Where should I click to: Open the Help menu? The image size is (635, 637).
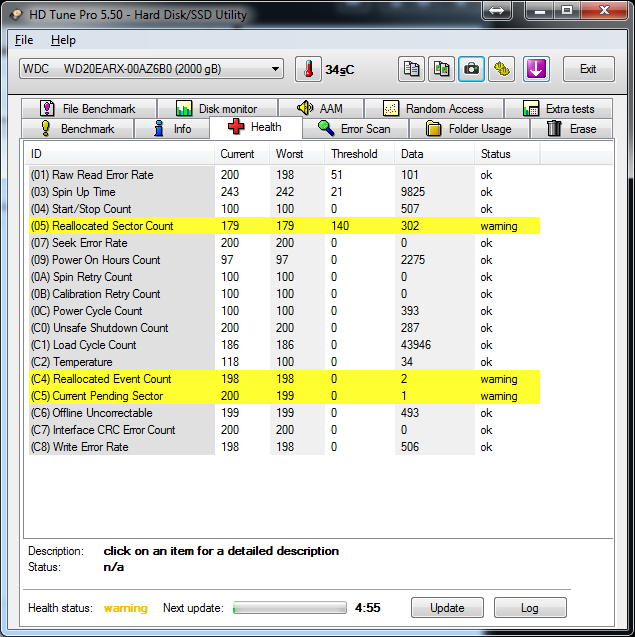63,40
